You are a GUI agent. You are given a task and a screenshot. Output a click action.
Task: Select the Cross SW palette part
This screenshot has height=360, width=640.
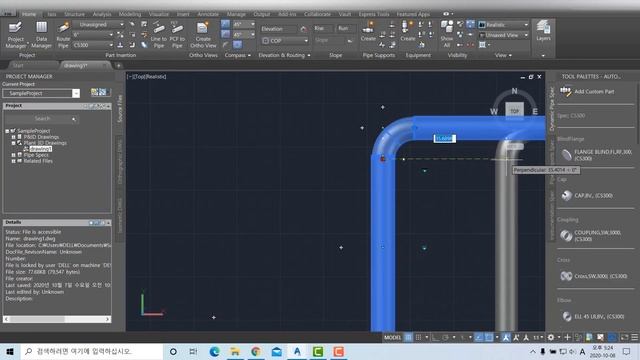[593, 276]
